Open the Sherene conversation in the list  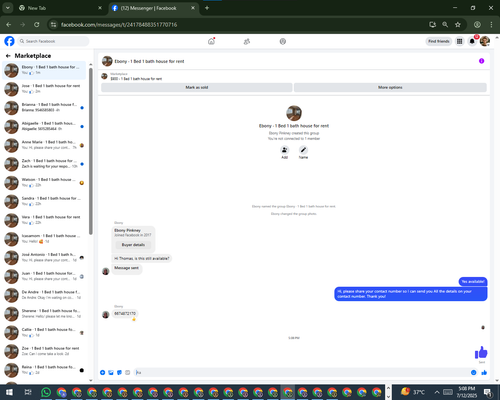(44, 314)
